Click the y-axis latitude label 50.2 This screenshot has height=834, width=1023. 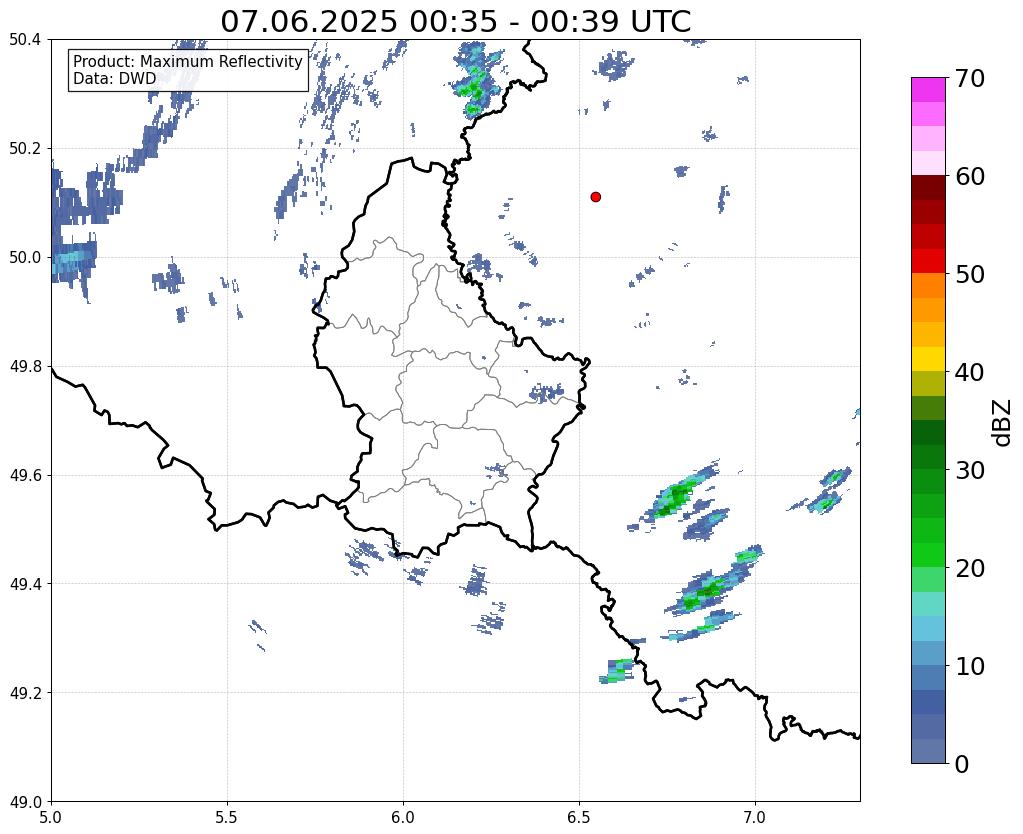25,148
